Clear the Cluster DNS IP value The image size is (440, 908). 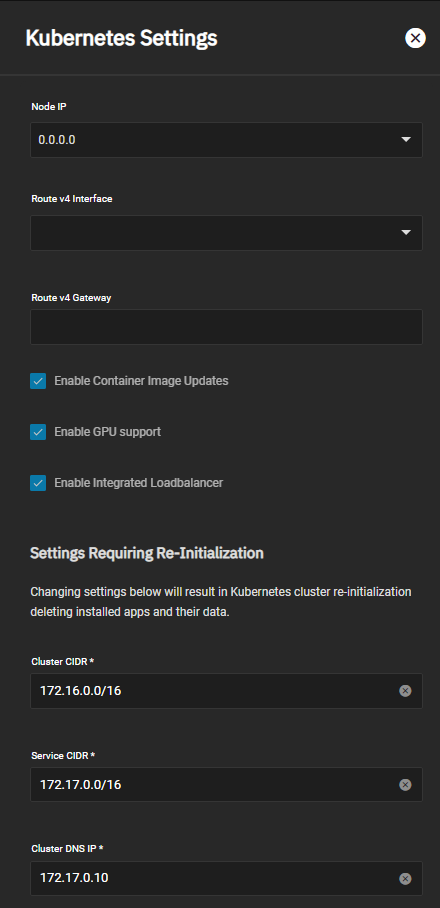click(405, 878)
